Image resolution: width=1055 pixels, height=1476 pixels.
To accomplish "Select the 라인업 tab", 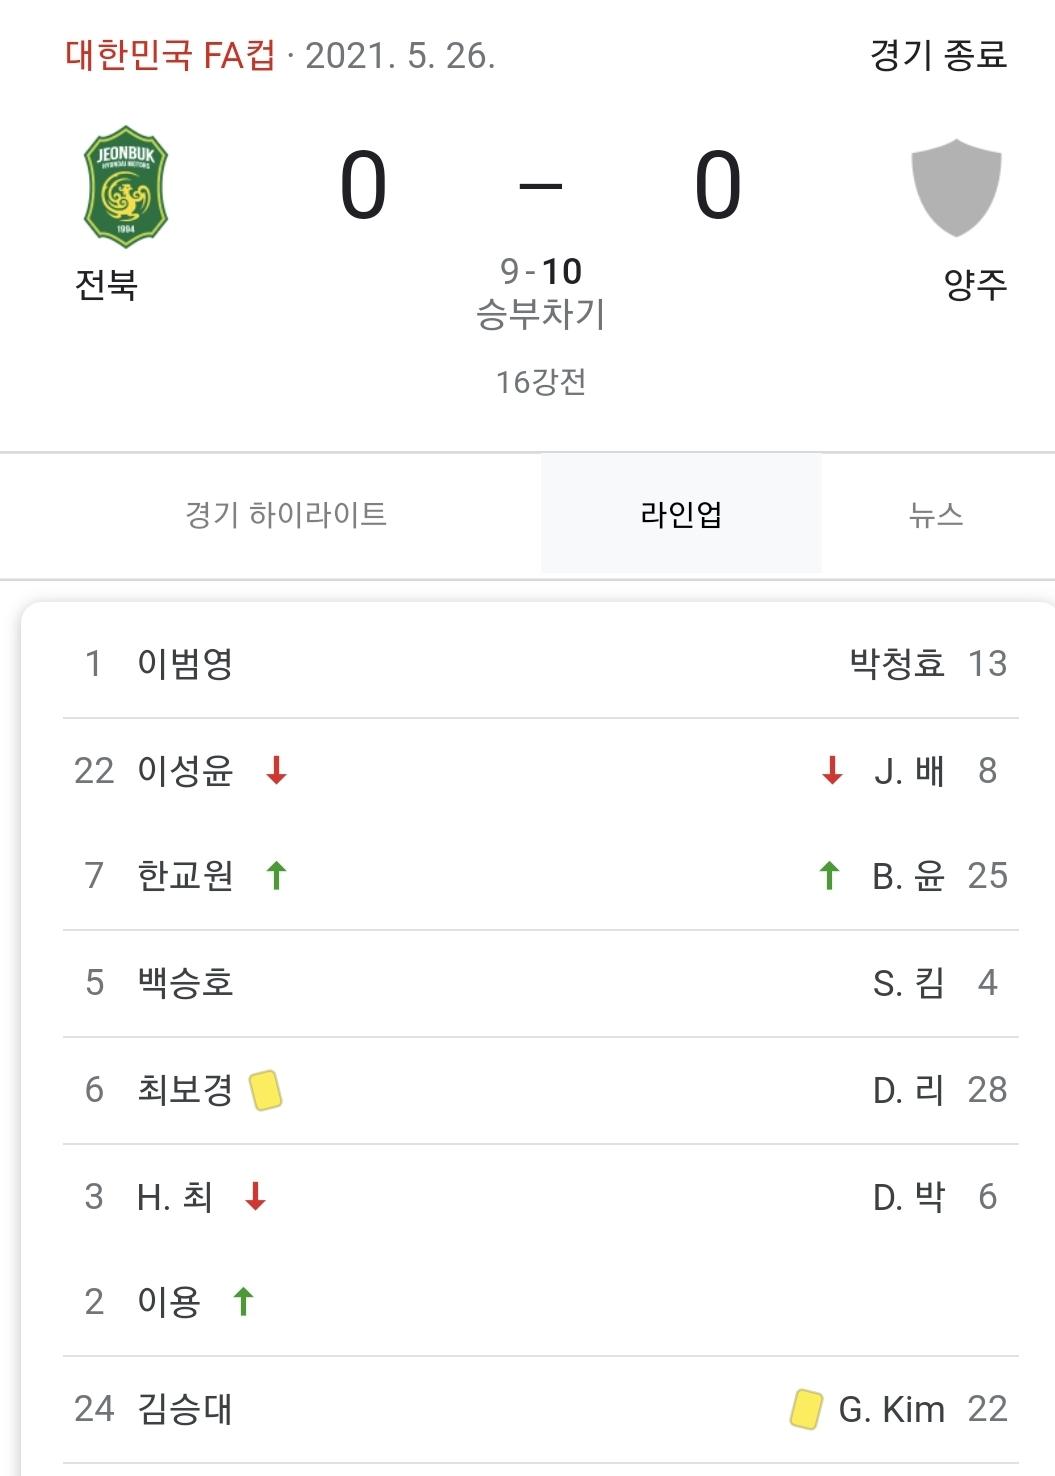I will coord(681,514).
